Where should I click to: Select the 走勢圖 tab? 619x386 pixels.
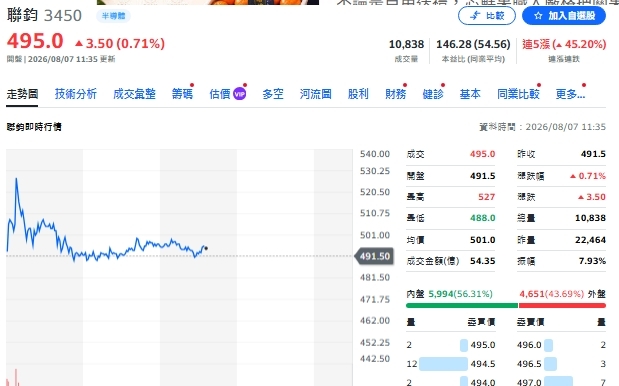click(22, 94)
